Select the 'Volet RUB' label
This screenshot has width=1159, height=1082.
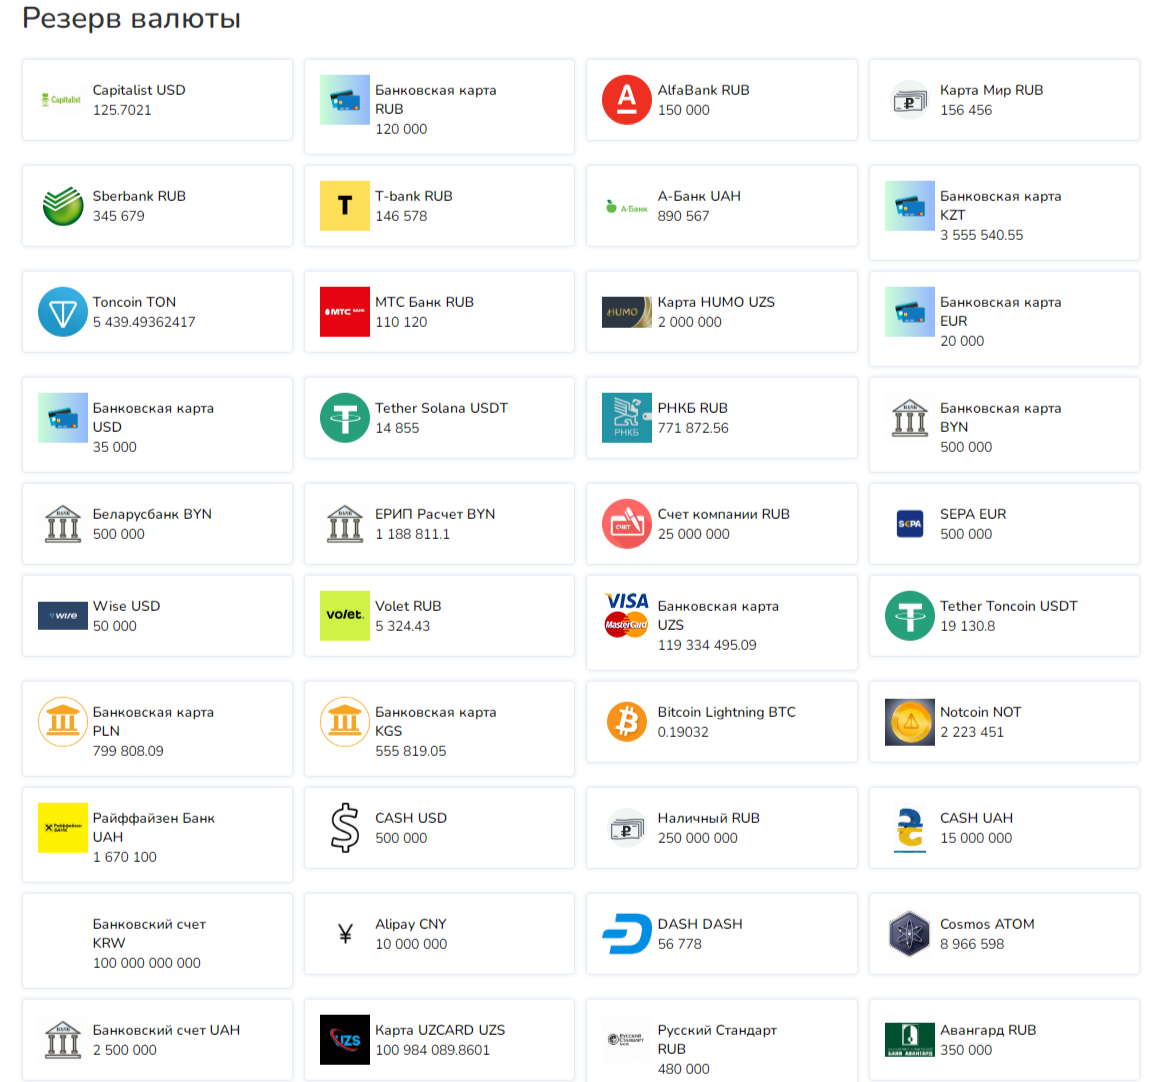pyautogui.click(x=408, y=606)
